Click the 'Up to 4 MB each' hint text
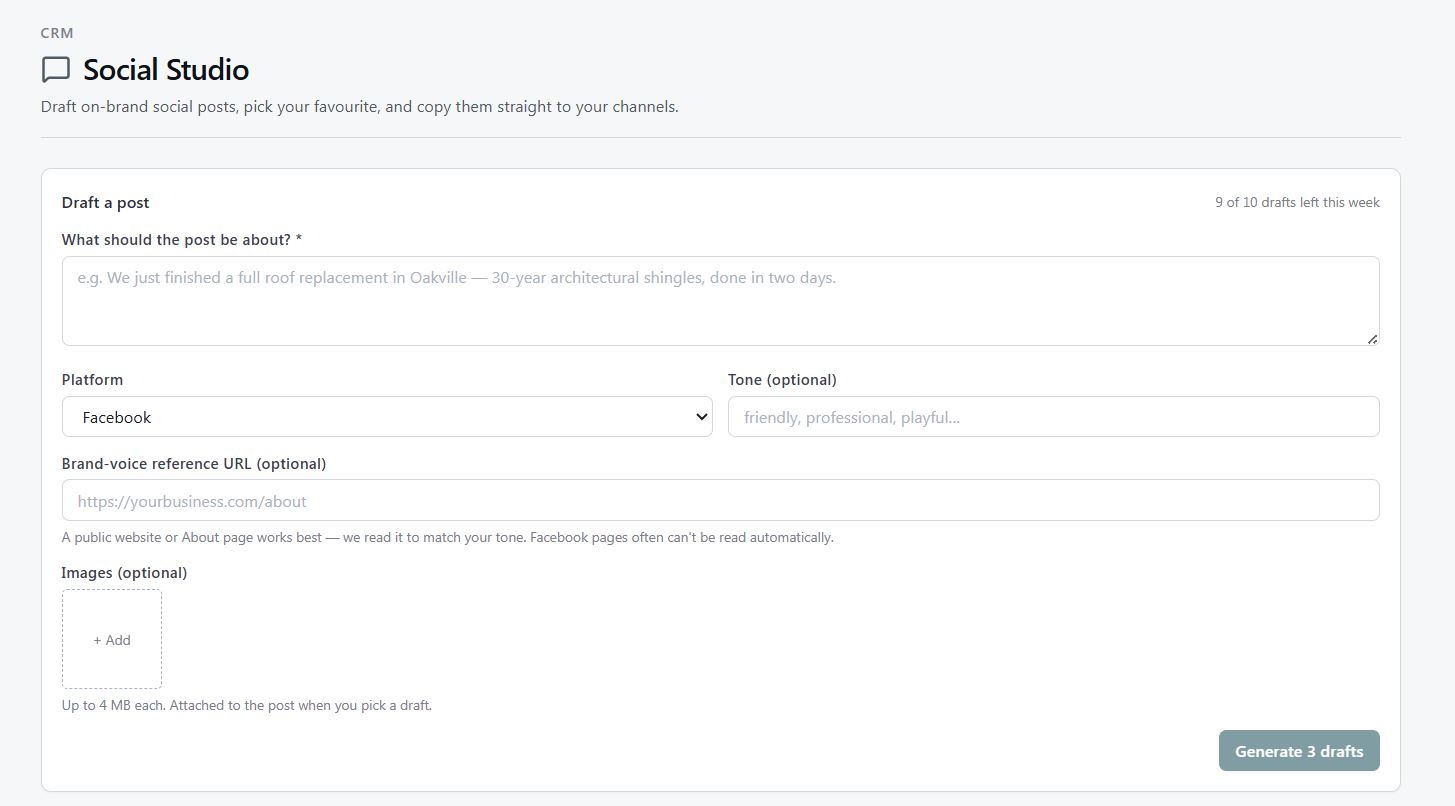This screenshot has width=1455, height=806. pyautogui.click(x=247, y=705)
